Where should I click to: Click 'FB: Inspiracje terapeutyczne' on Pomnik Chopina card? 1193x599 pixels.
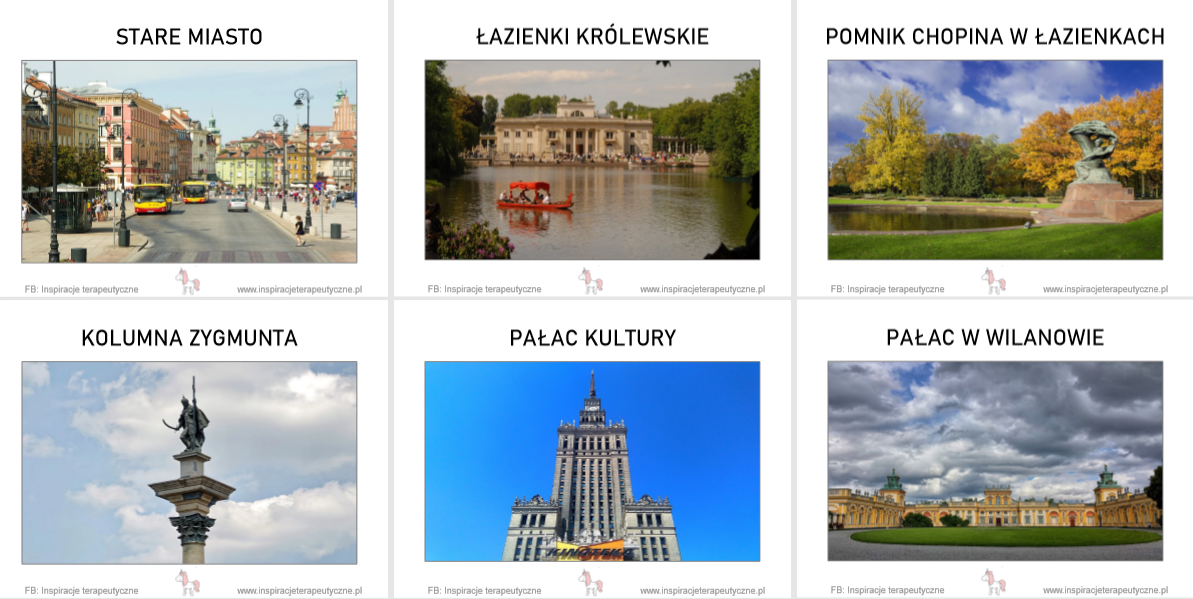[x=887, y=289]
